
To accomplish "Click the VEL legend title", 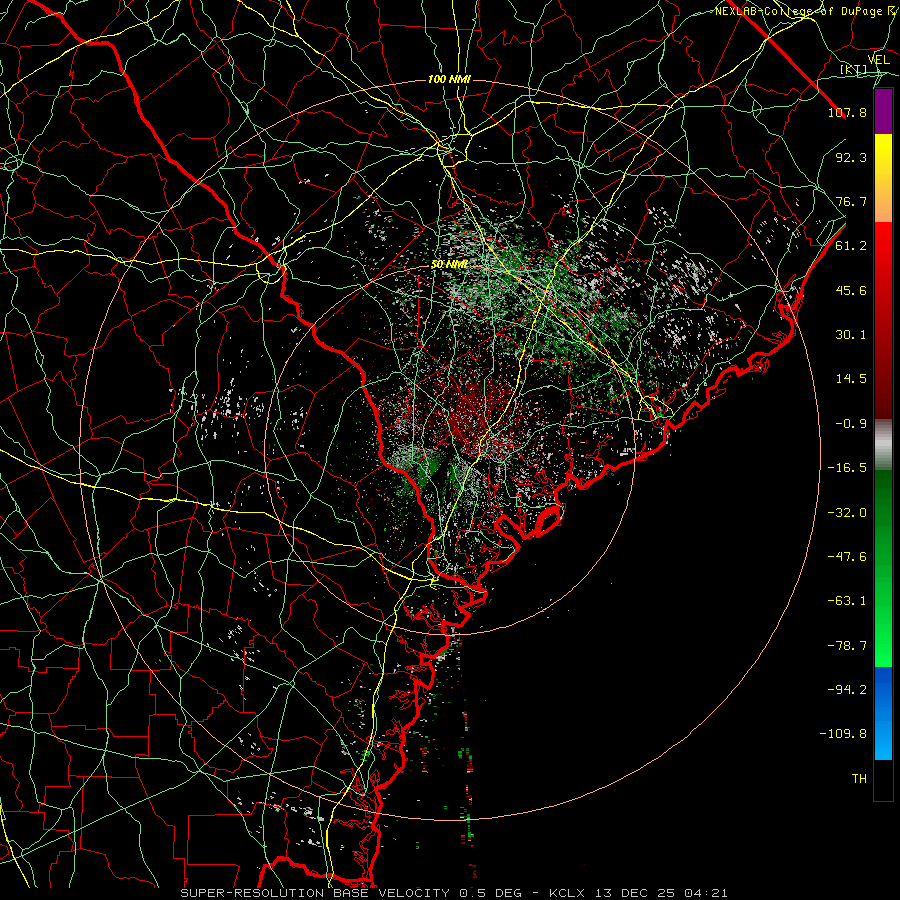I will 878,60.
